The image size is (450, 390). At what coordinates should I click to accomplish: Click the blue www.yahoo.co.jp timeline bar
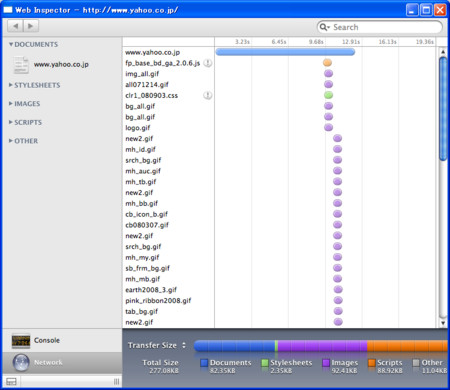285,52
